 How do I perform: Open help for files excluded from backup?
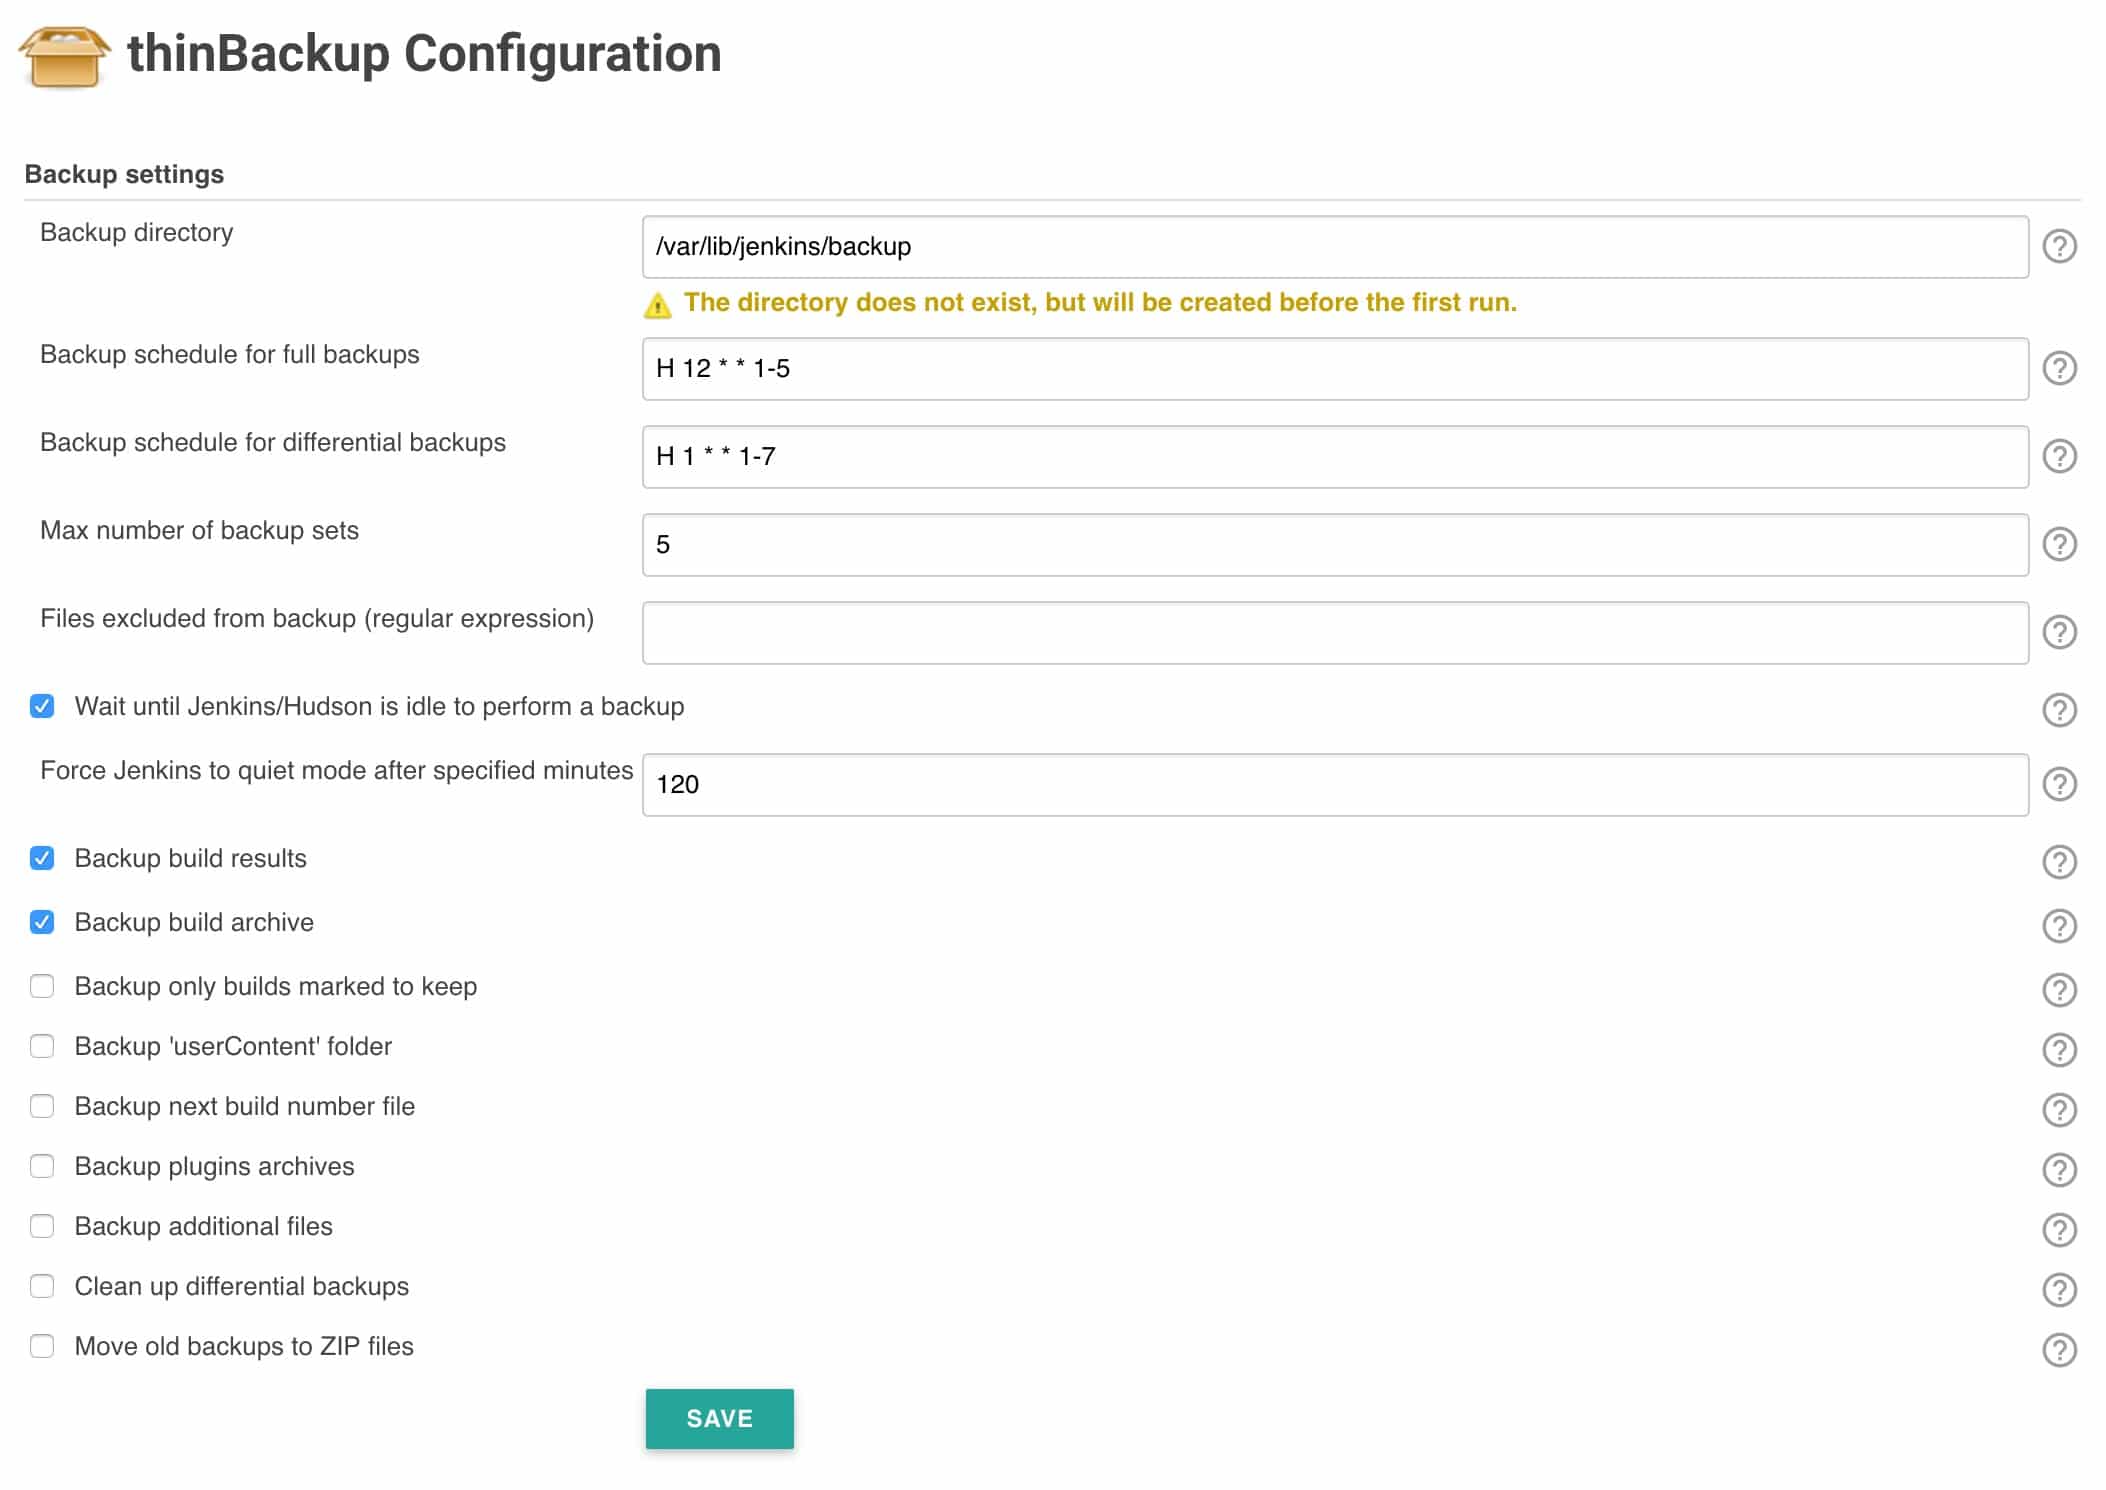(2060, 632)
